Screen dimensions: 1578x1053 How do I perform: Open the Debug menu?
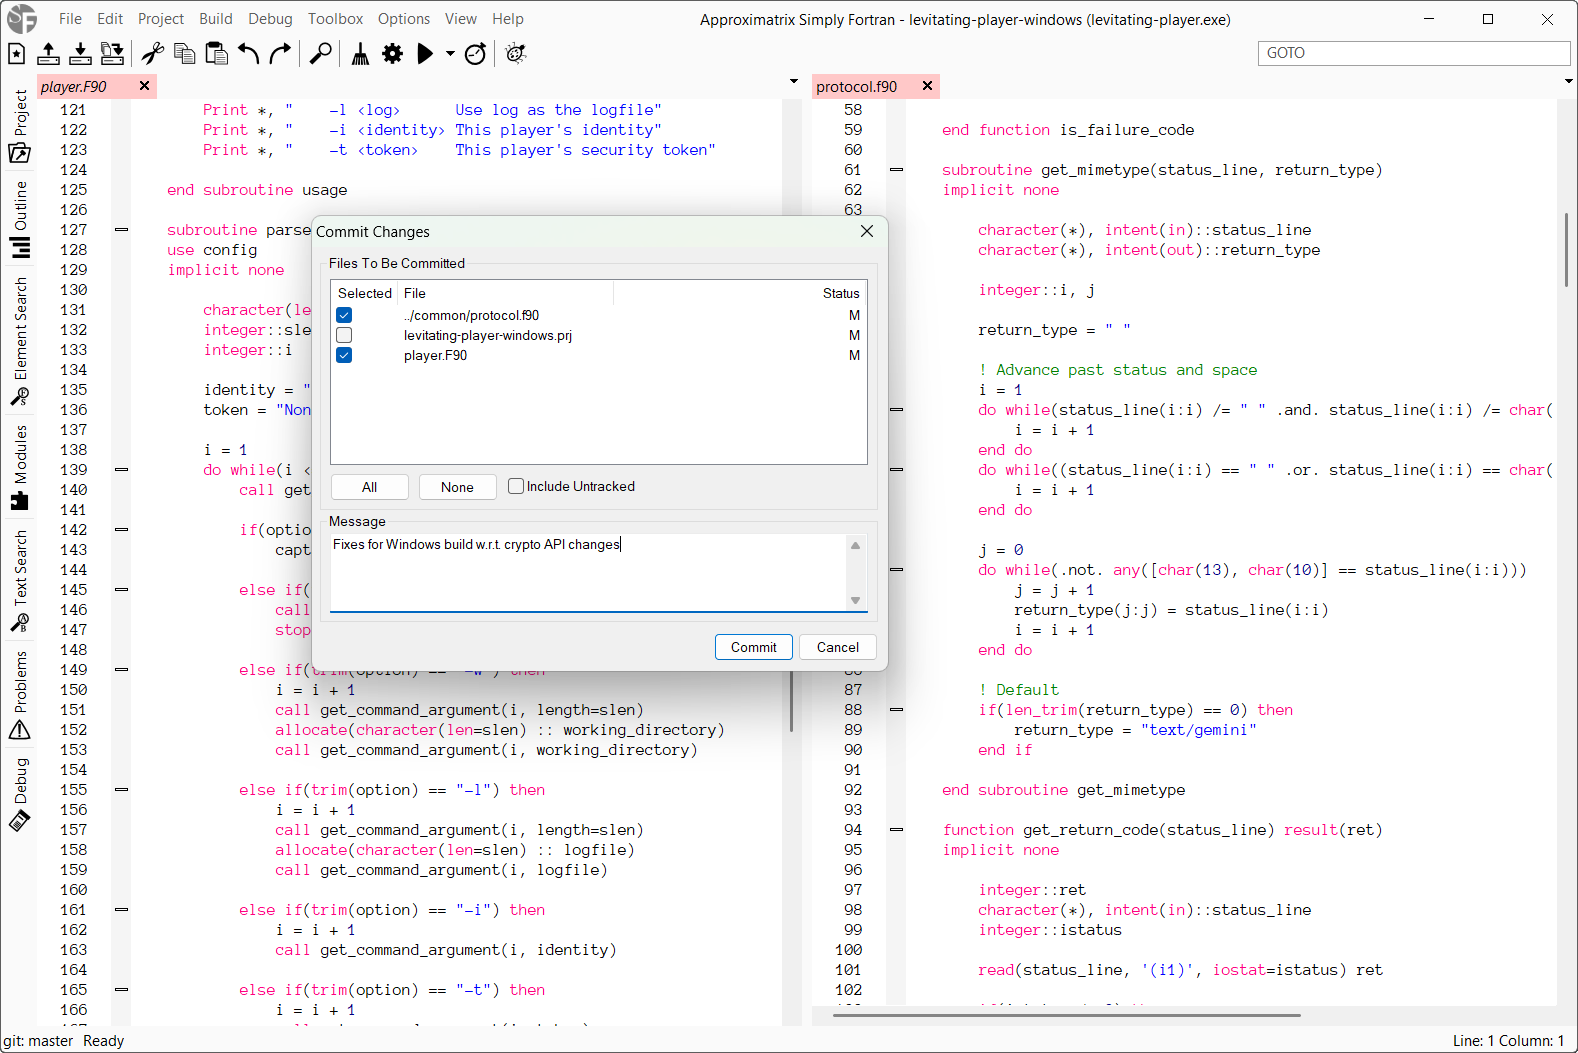[x=270, y=19]
